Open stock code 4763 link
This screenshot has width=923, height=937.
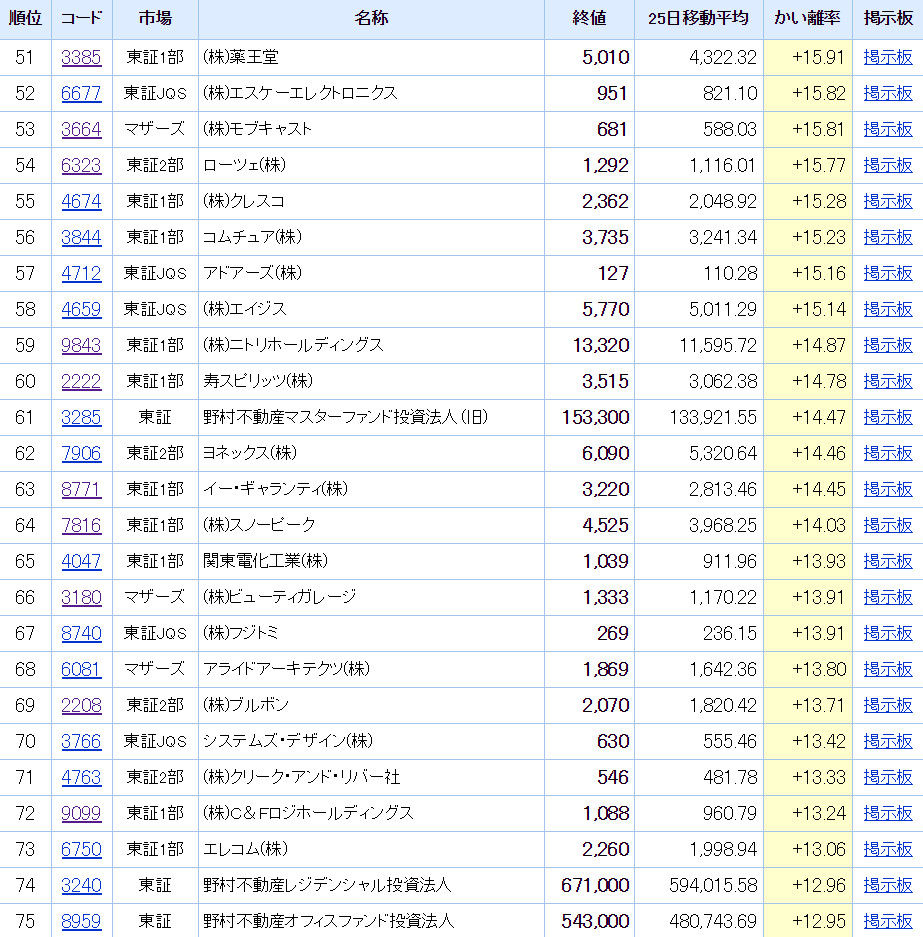(x=81, y=777)
